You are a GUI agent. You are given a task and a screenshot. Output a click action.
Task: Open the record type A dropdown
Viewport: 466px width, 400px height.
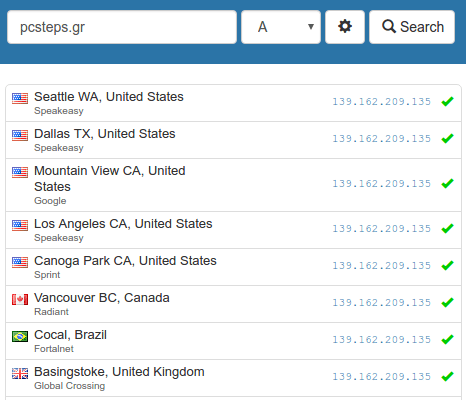coord(281,27)
